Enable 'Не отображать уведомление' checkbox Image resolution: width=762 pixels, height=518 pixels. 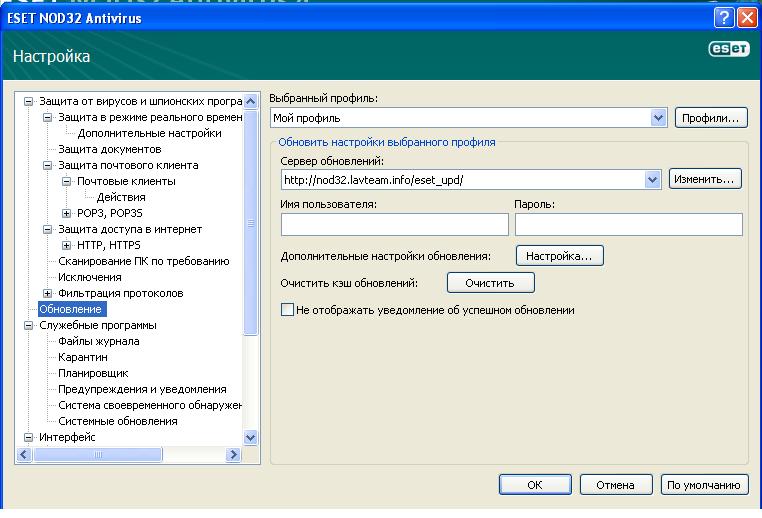(x=288, y=310)
